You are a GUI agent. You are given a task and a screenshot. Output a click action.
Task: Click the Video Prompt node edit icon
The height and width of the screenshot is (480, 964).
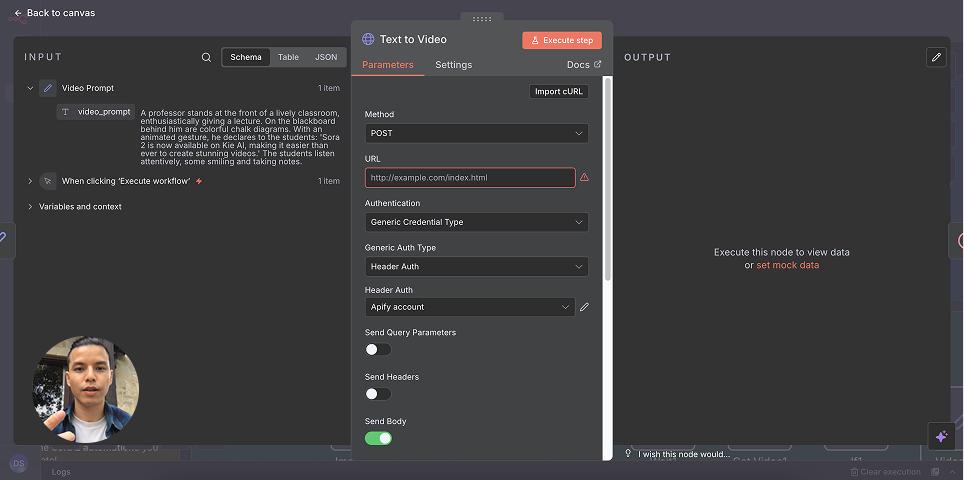[48, 88]
